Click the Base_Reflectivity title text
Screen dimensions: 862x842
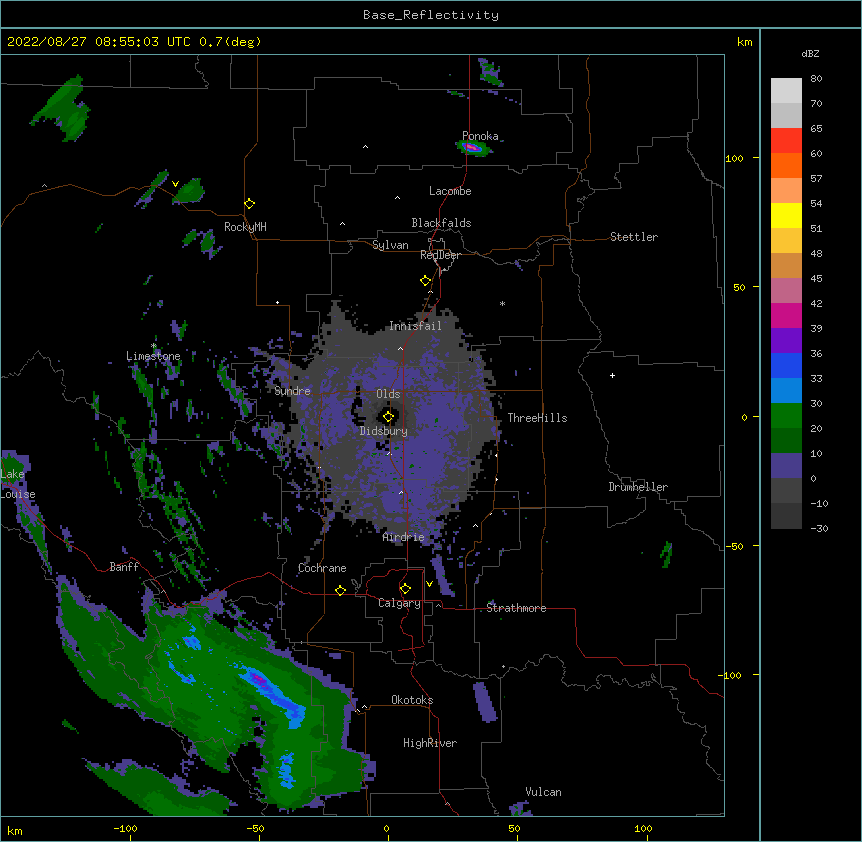coord(430,15)
